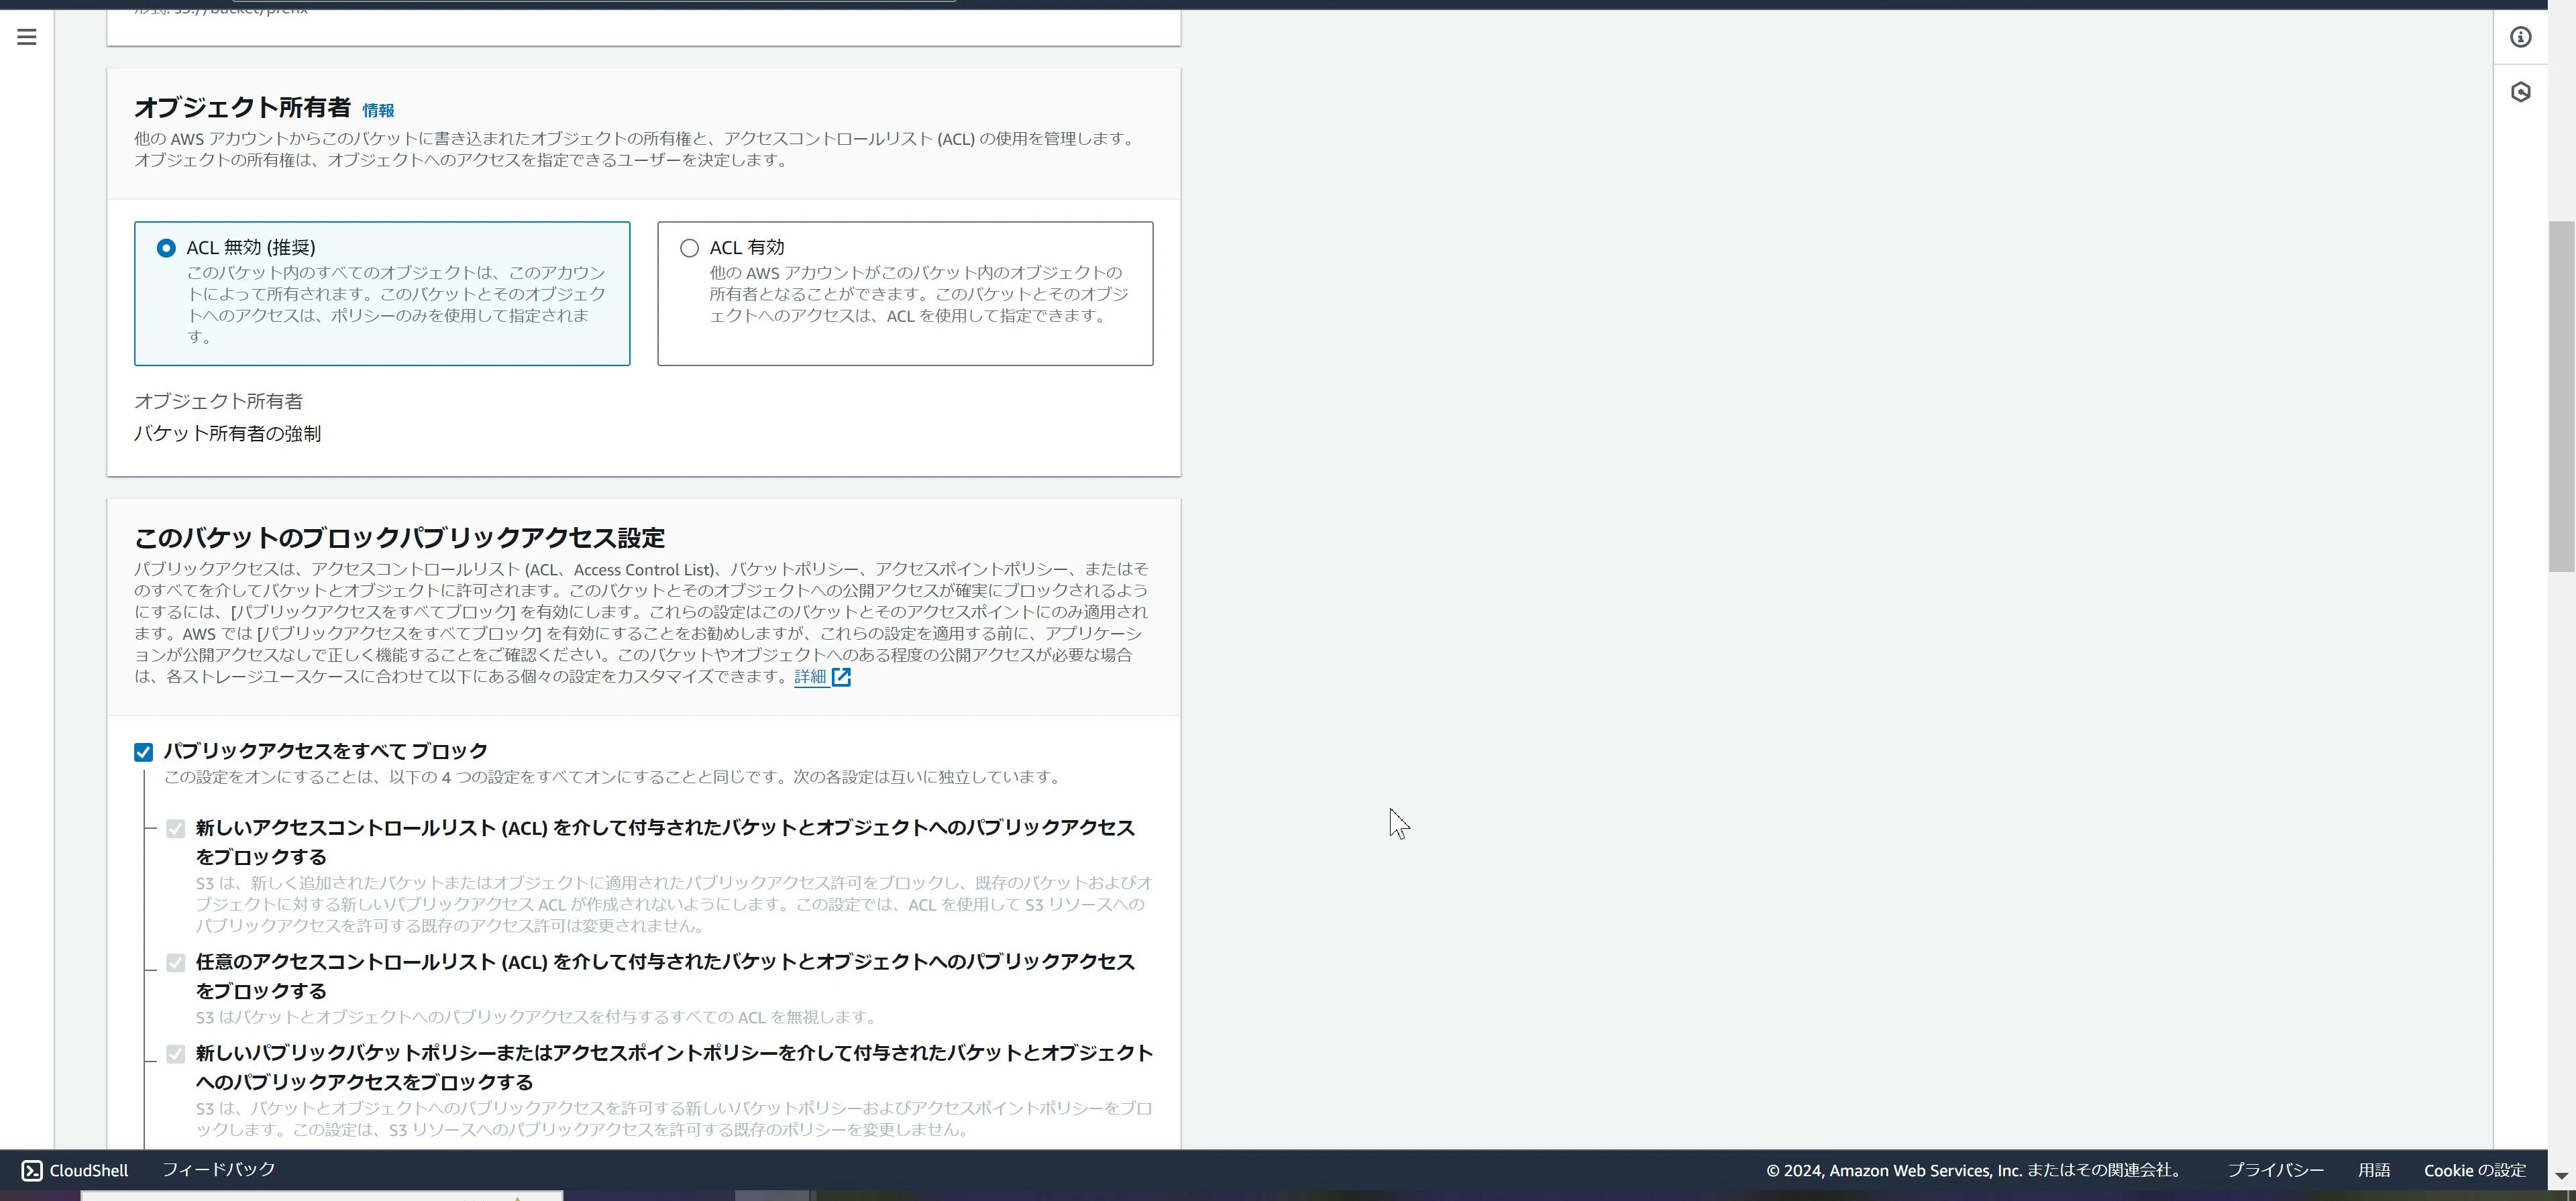Open CloudShell from the footer
2576x1201 pixels.
(x=75, y=1170)
